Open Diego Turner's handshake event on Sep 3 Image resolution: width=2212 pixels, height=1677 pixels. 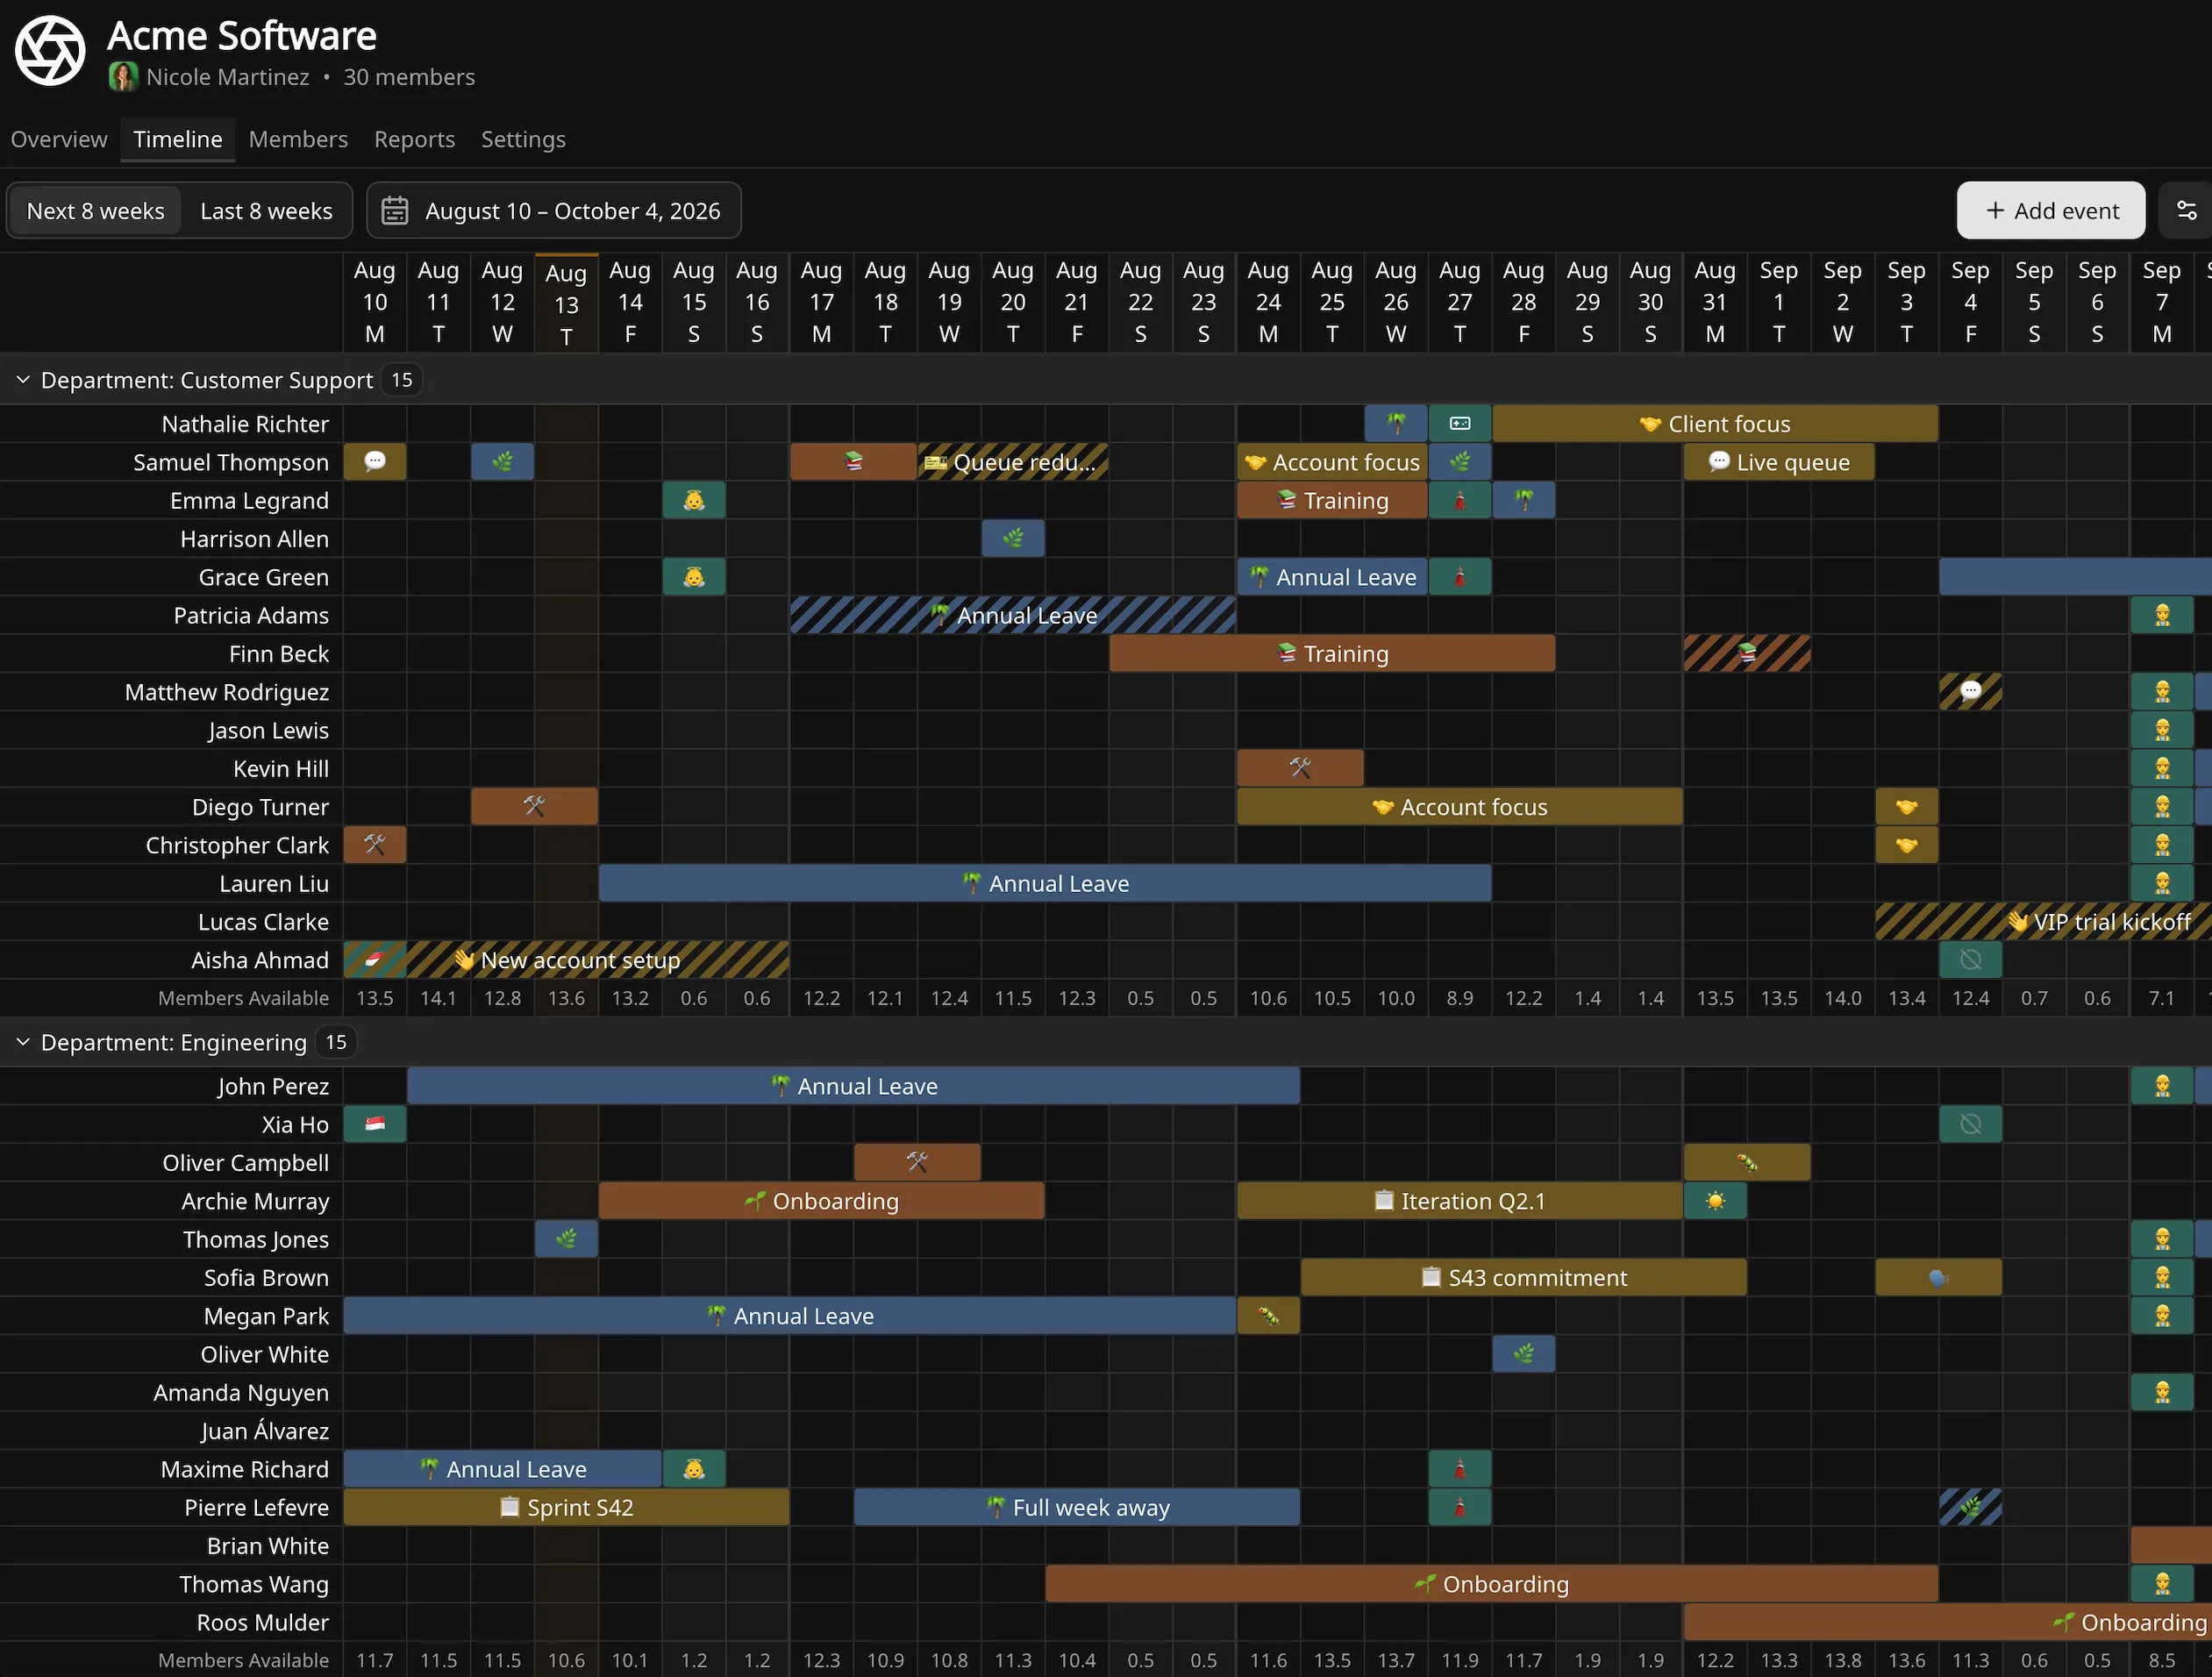tap(1906, 807)
